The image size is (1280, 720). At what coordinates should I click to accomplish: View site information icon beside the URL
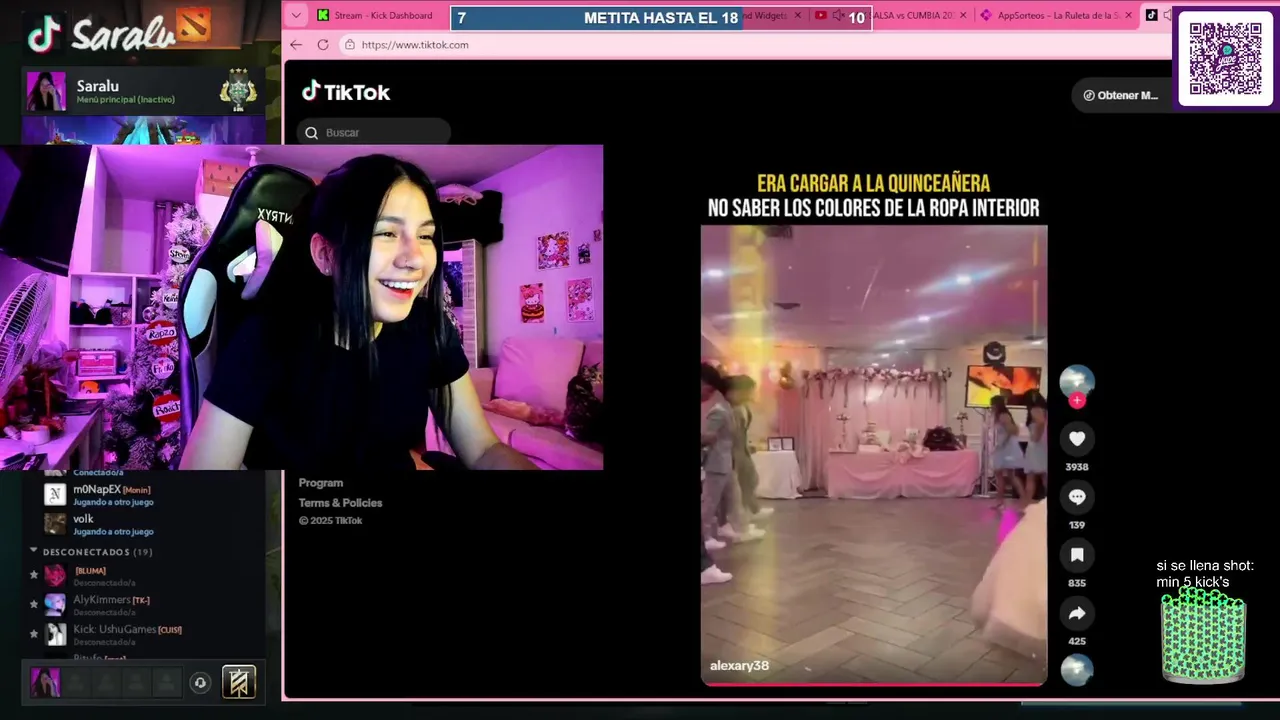point(349,45)
